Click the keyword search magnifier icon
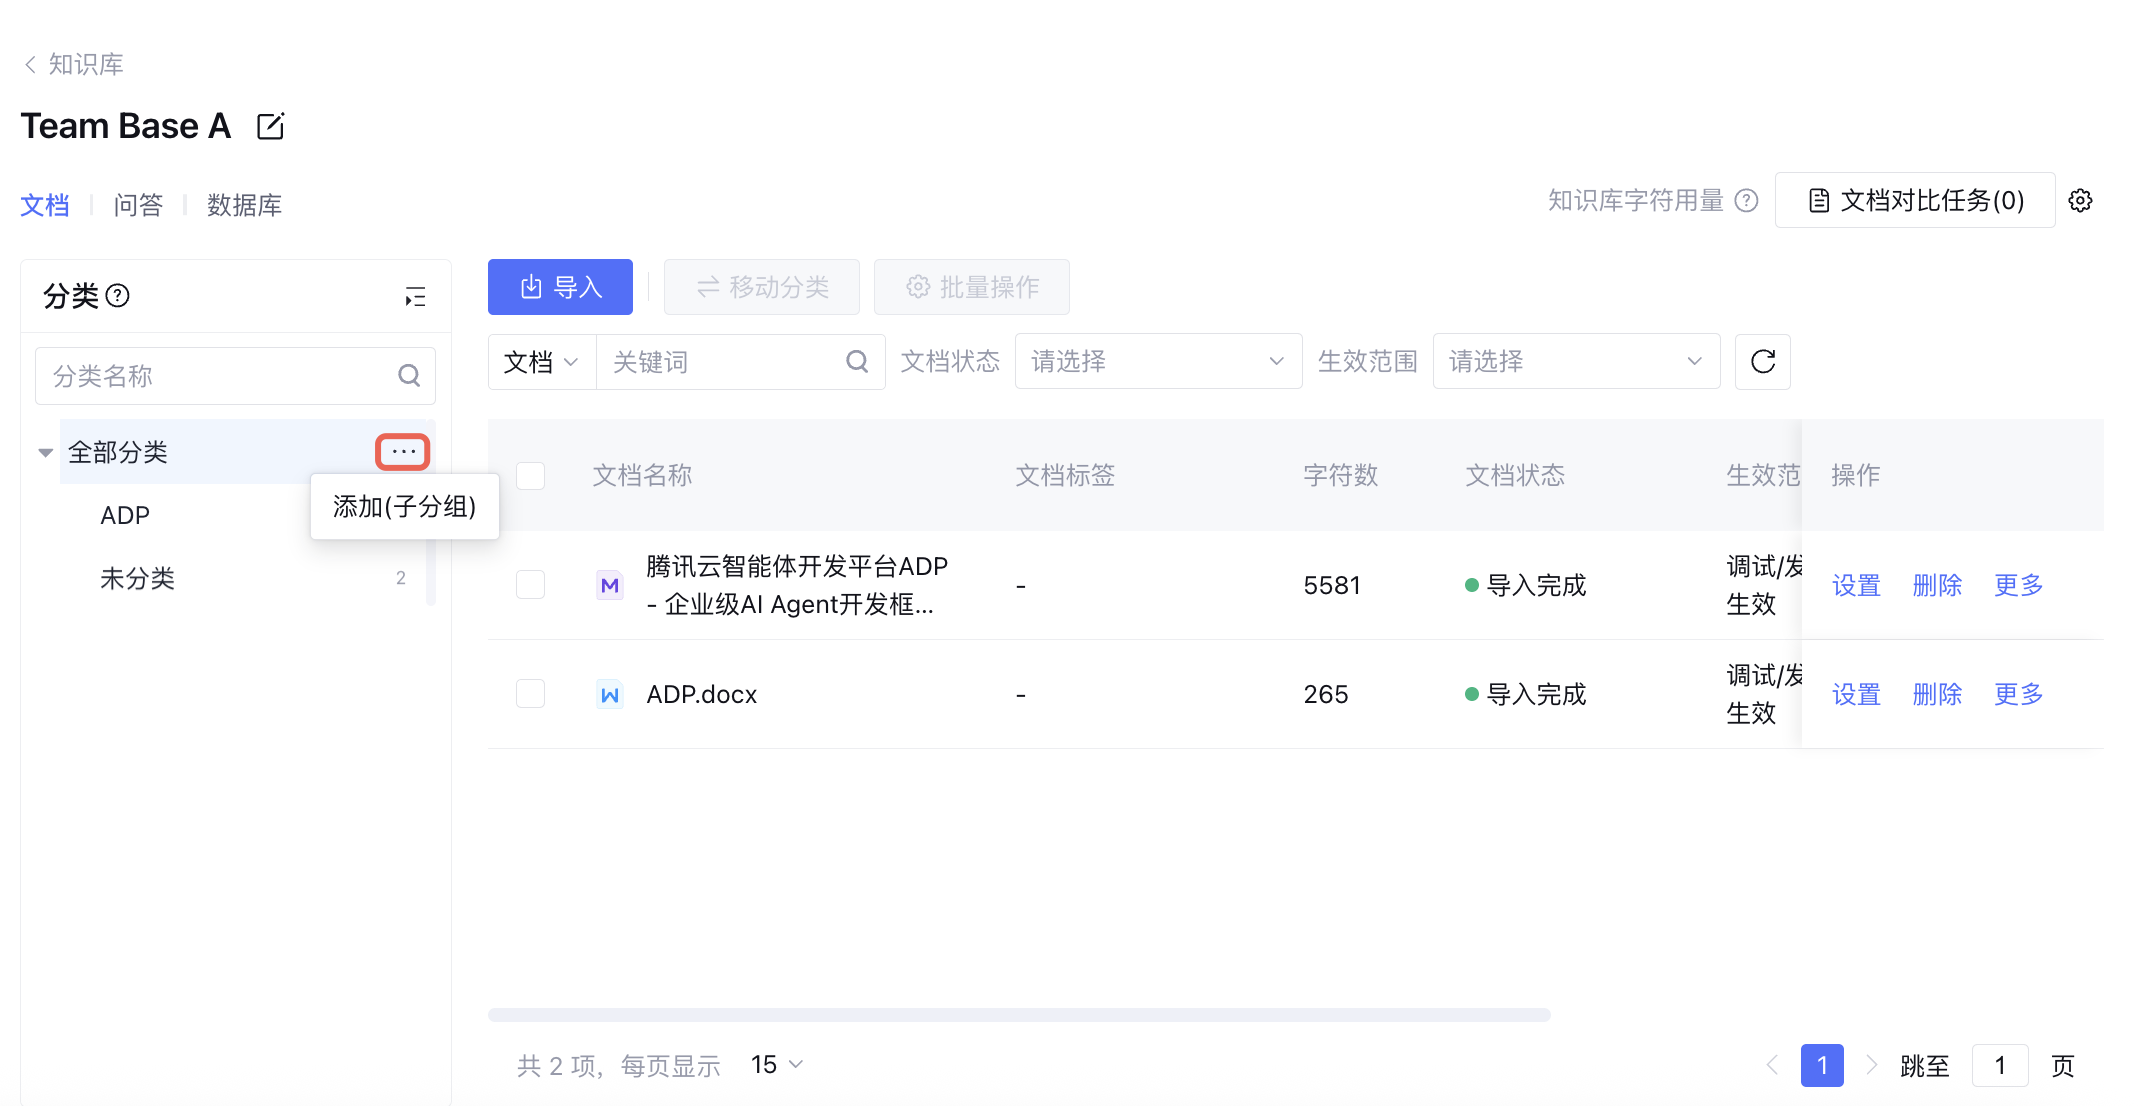2152x1106 pixels. click(x=857, y=362)
